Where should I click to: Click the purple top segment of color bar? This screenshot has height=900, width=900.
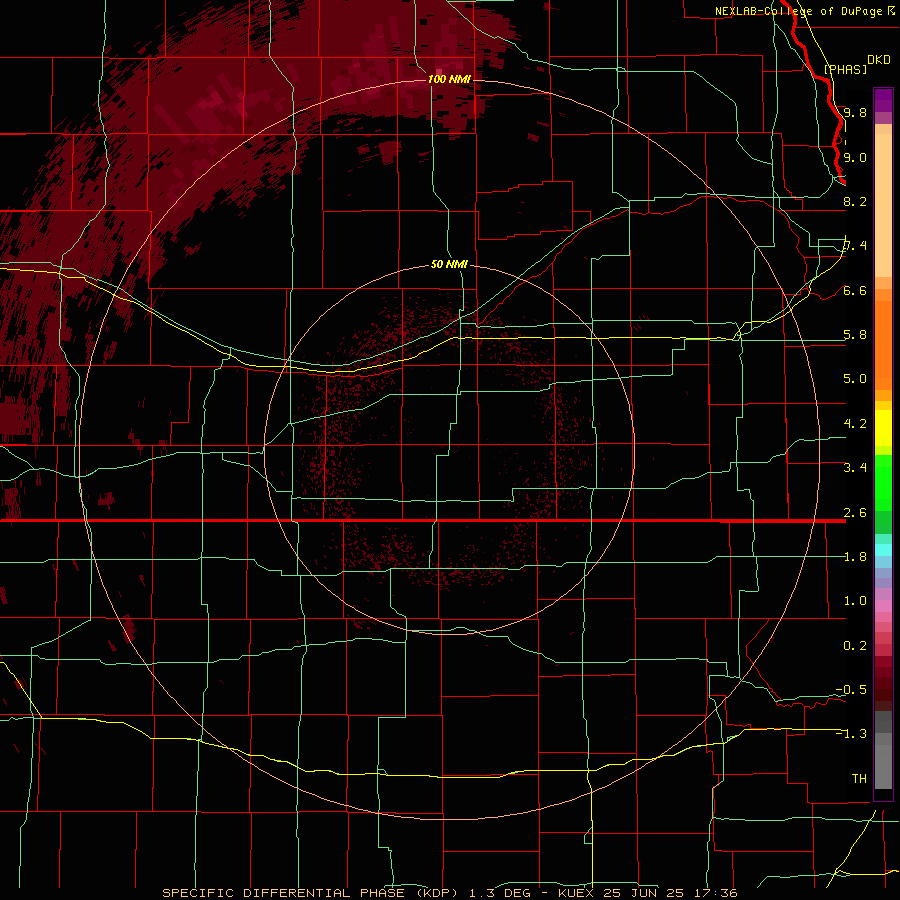coord(883,100)
